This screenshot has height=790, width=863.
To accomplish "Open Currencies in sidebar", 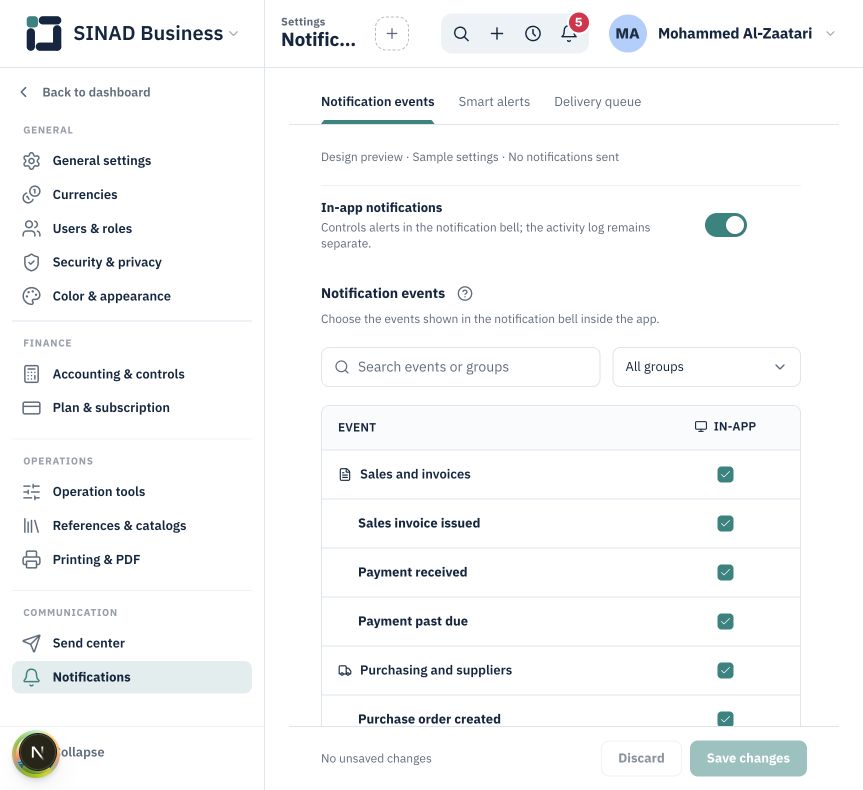I will click(x=132, y=195).
